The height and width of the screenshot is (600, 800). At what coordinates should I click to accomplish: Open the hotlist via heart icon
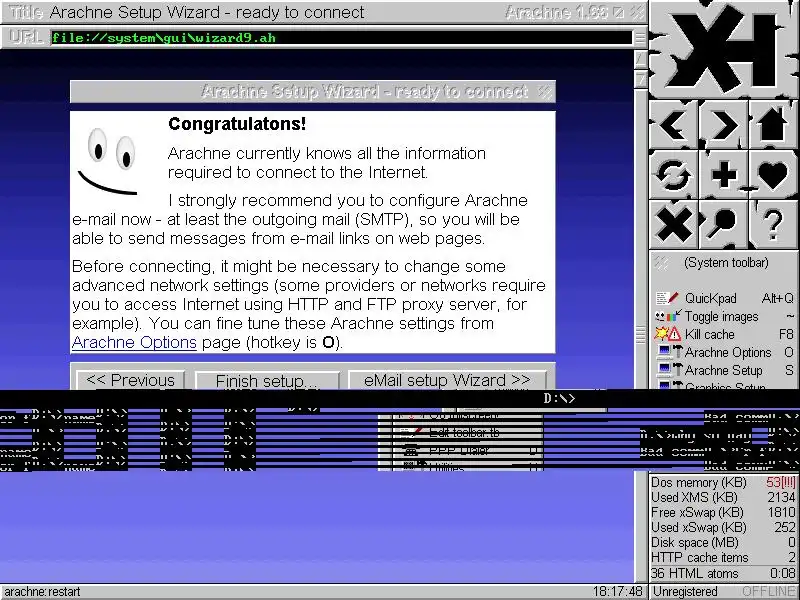click(773, 174)
